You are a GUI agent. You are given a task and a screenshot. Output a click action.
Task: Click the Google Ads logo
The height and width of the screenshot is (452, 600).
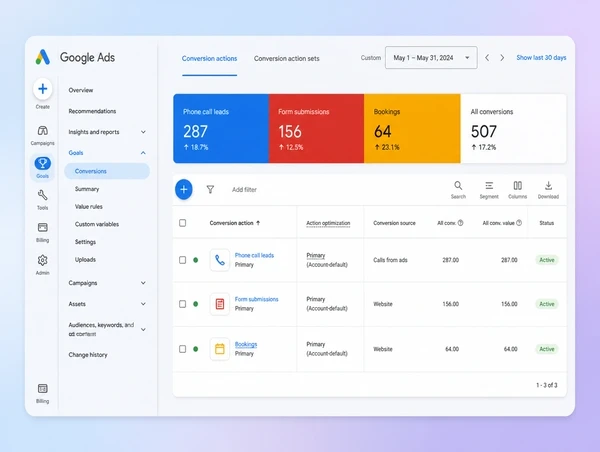coord(43,57)
